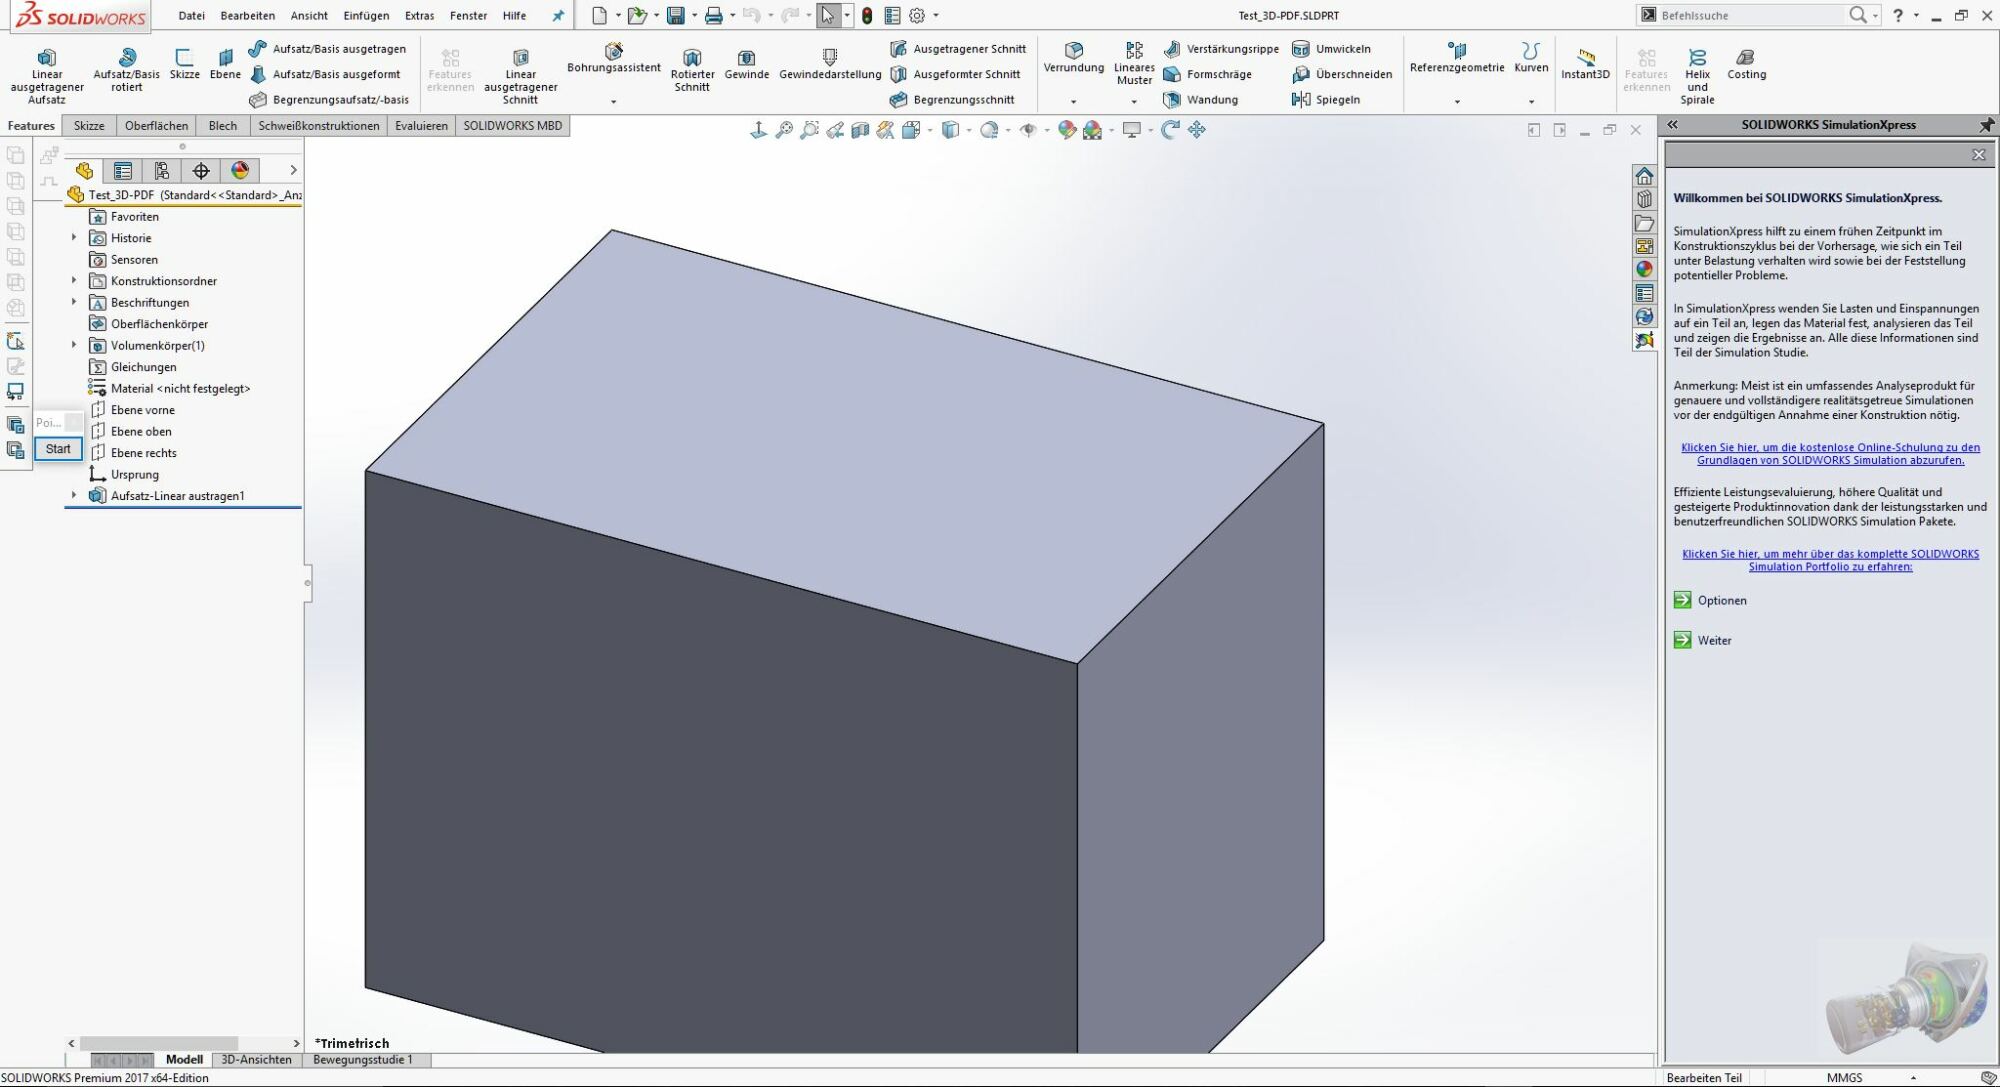Open the ConfigurationManager tab icon
2000x1087 pixels.
click(161, 171)
